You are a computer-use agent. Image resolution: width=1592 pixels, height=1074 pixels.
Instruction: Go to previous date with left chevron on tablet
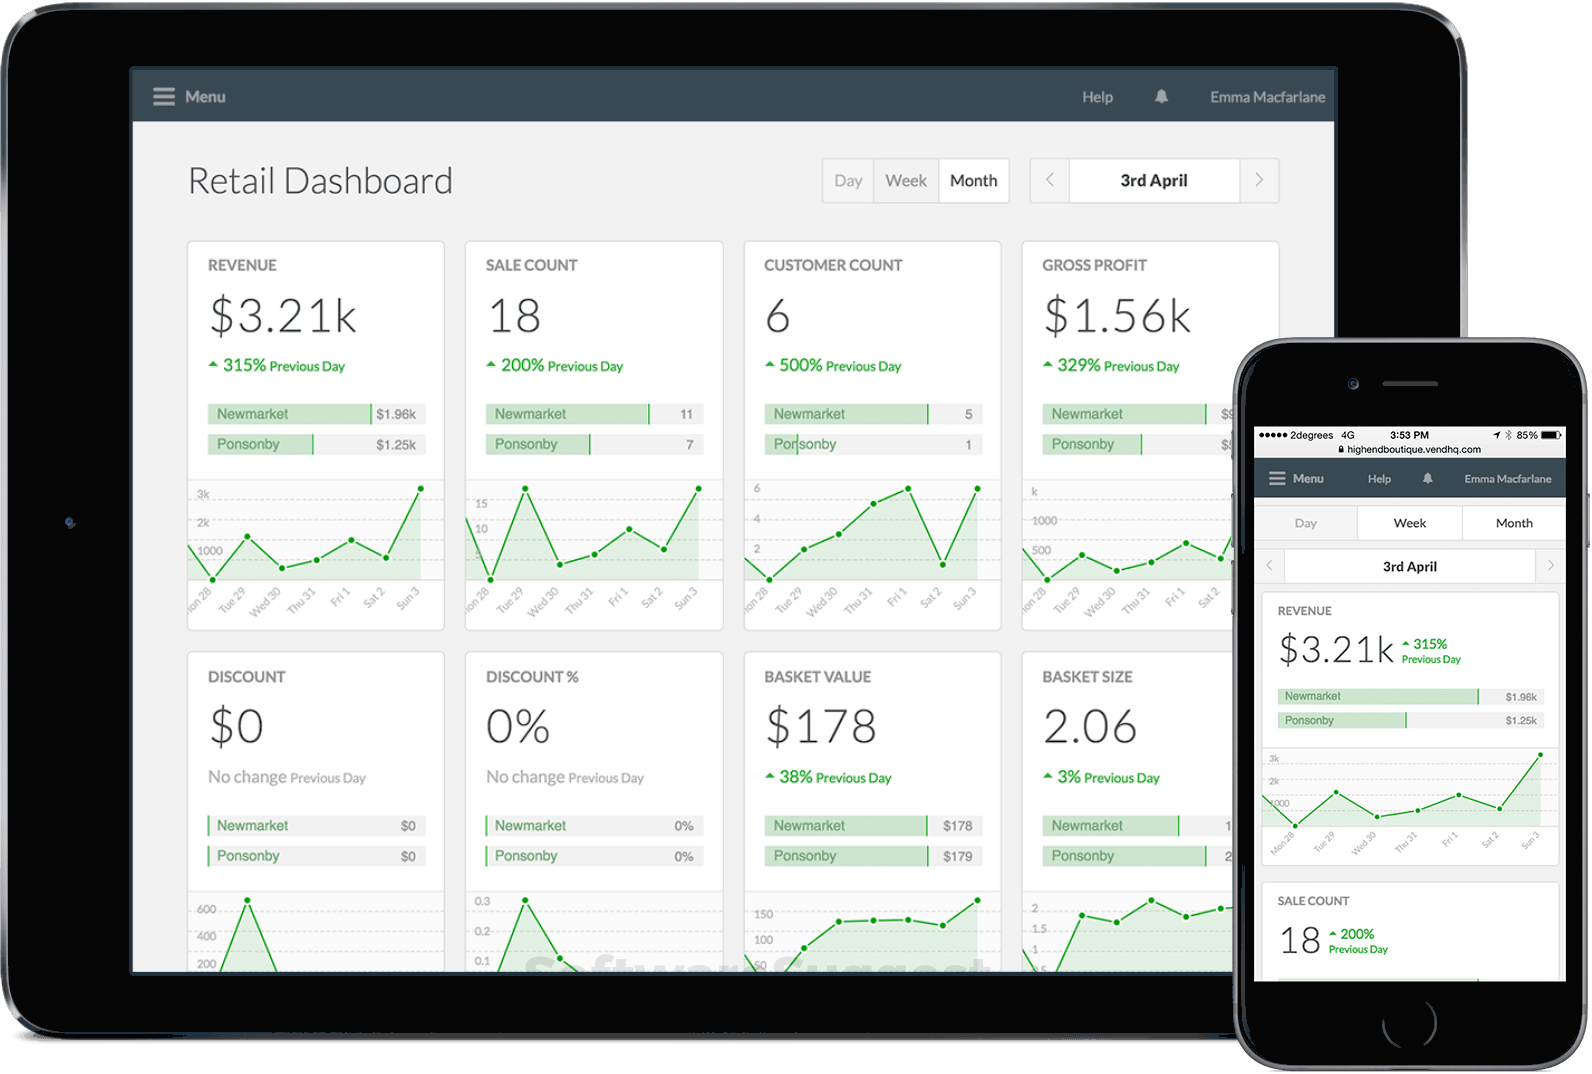coord(1050,181)
